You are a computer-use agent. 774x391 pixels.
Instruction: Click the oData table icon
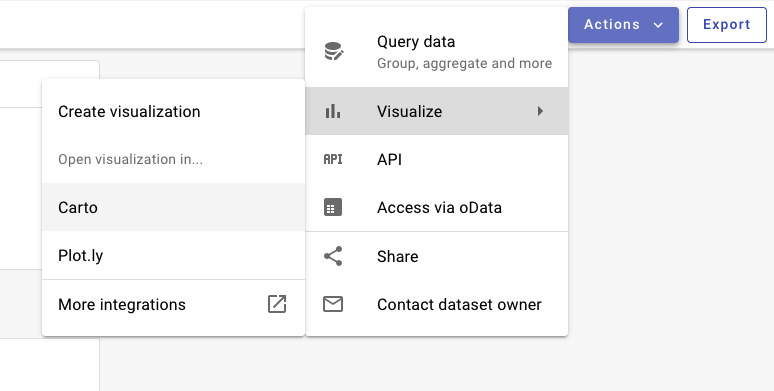[x=333, y=207]
